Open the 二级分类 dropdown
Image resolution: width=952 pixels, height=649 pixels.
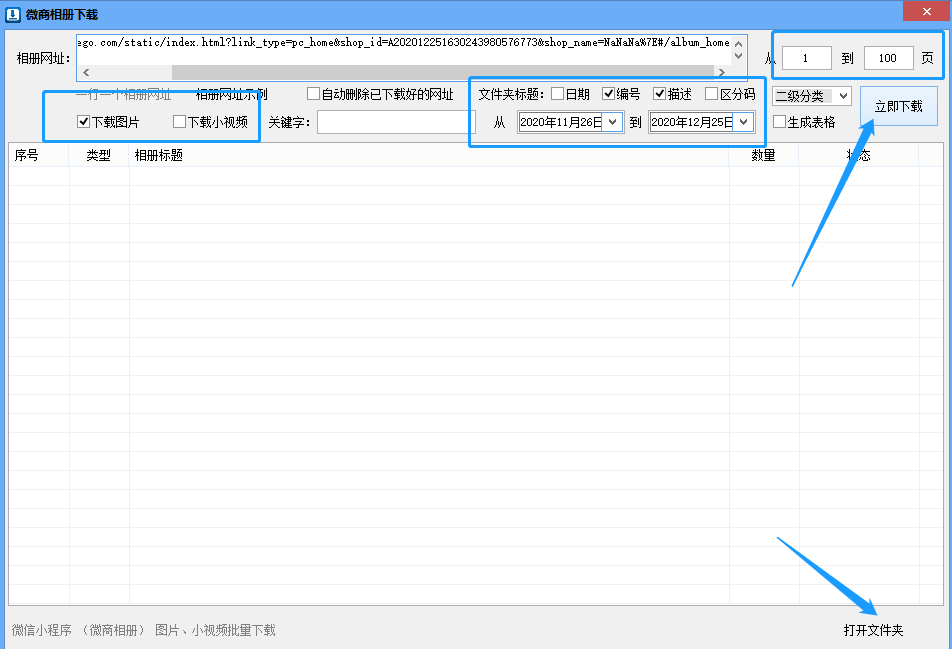pos(842,96)
